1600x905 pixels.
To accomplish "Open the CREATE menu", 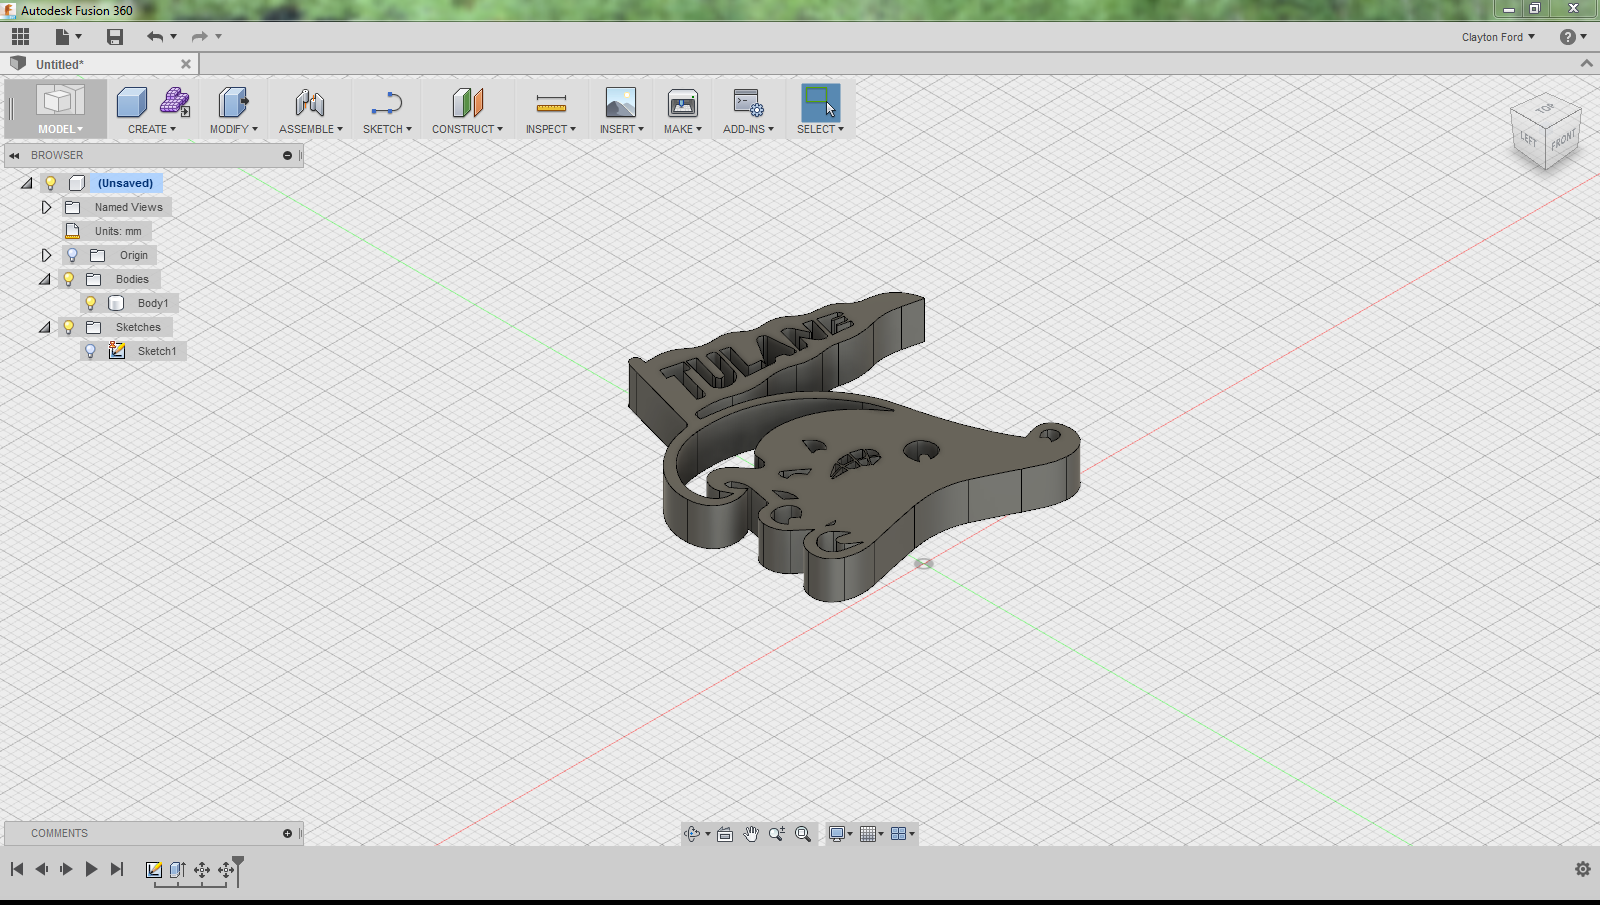I will 152,129.
